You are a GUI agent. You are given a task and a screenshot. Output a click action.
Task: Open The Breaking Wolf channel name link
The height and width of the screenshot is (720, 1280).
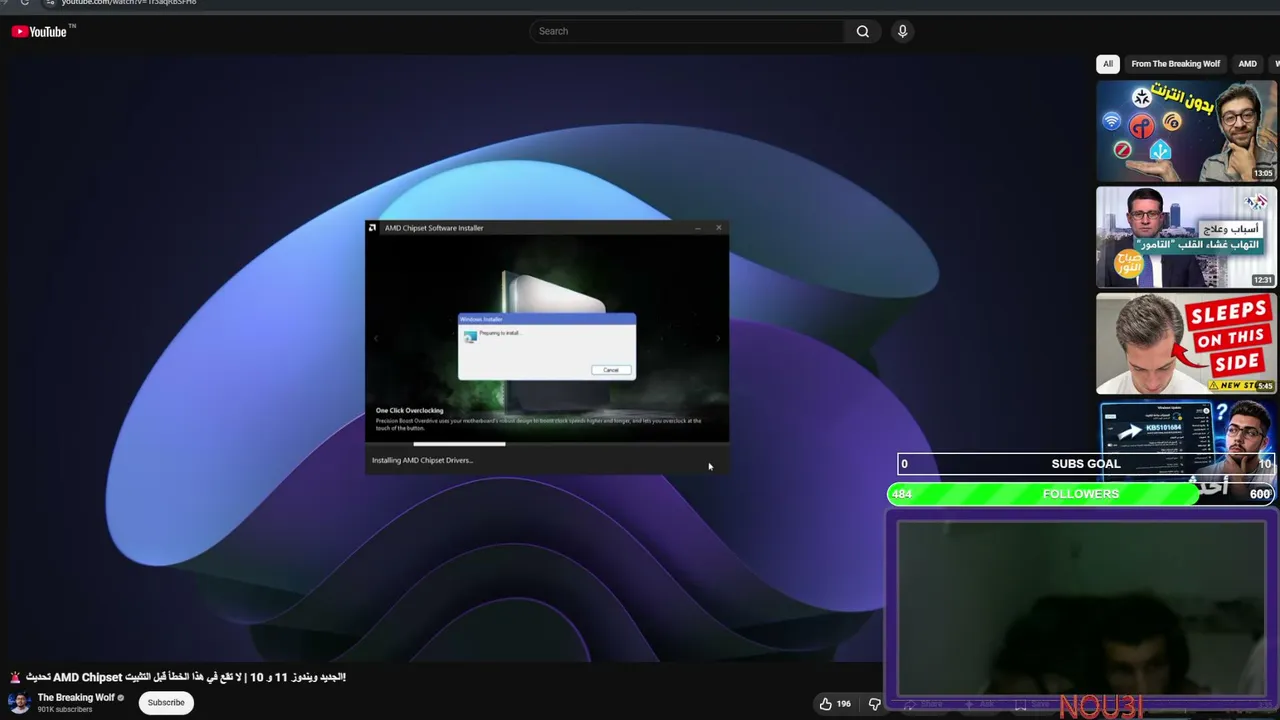(76, 697)
